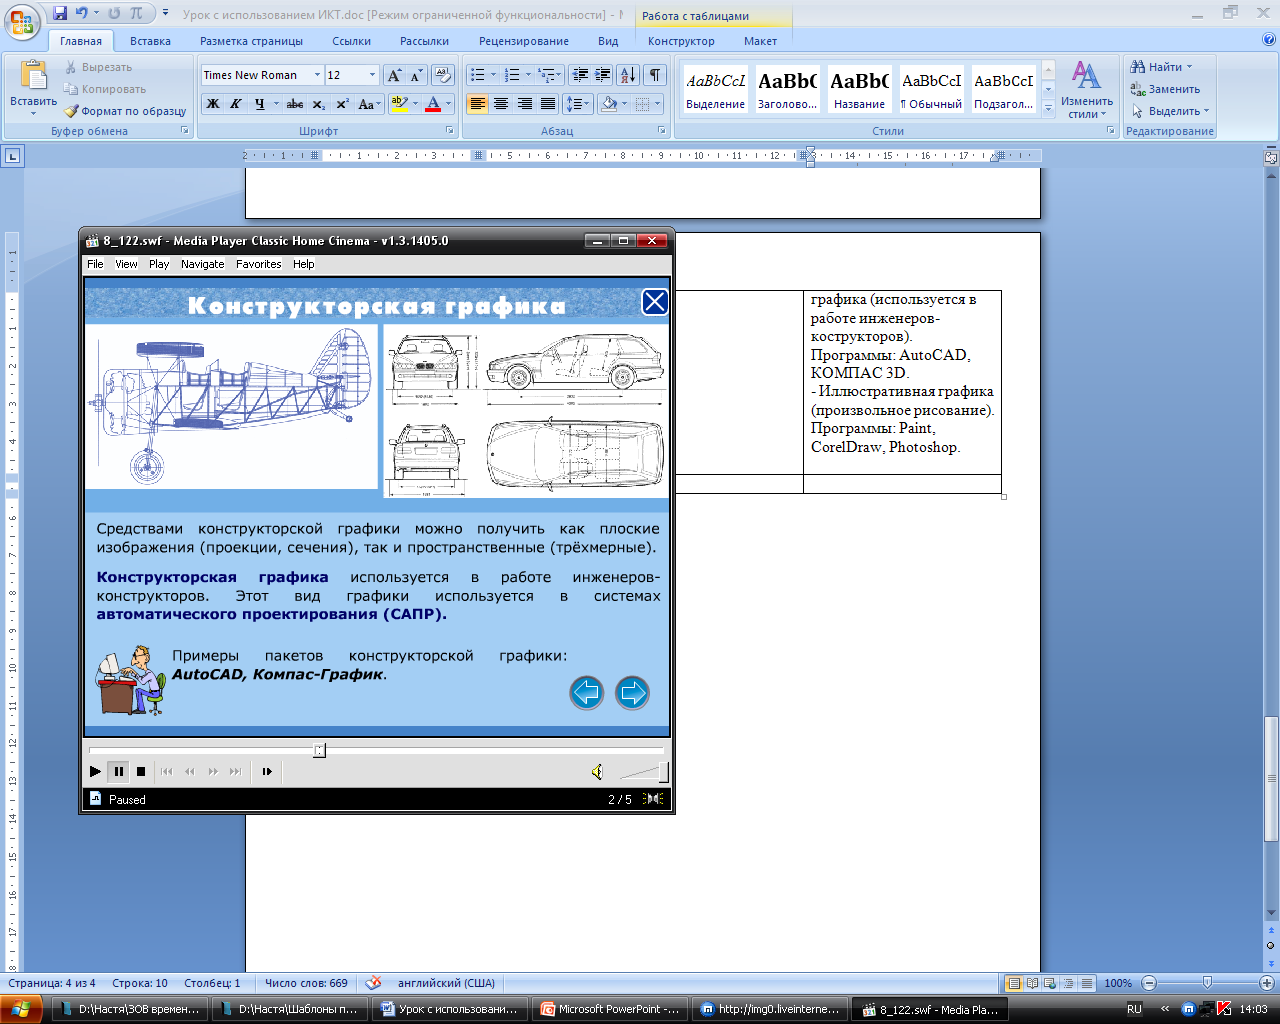
Task: Start a bulleted list
Action: [x=478, y=75]
